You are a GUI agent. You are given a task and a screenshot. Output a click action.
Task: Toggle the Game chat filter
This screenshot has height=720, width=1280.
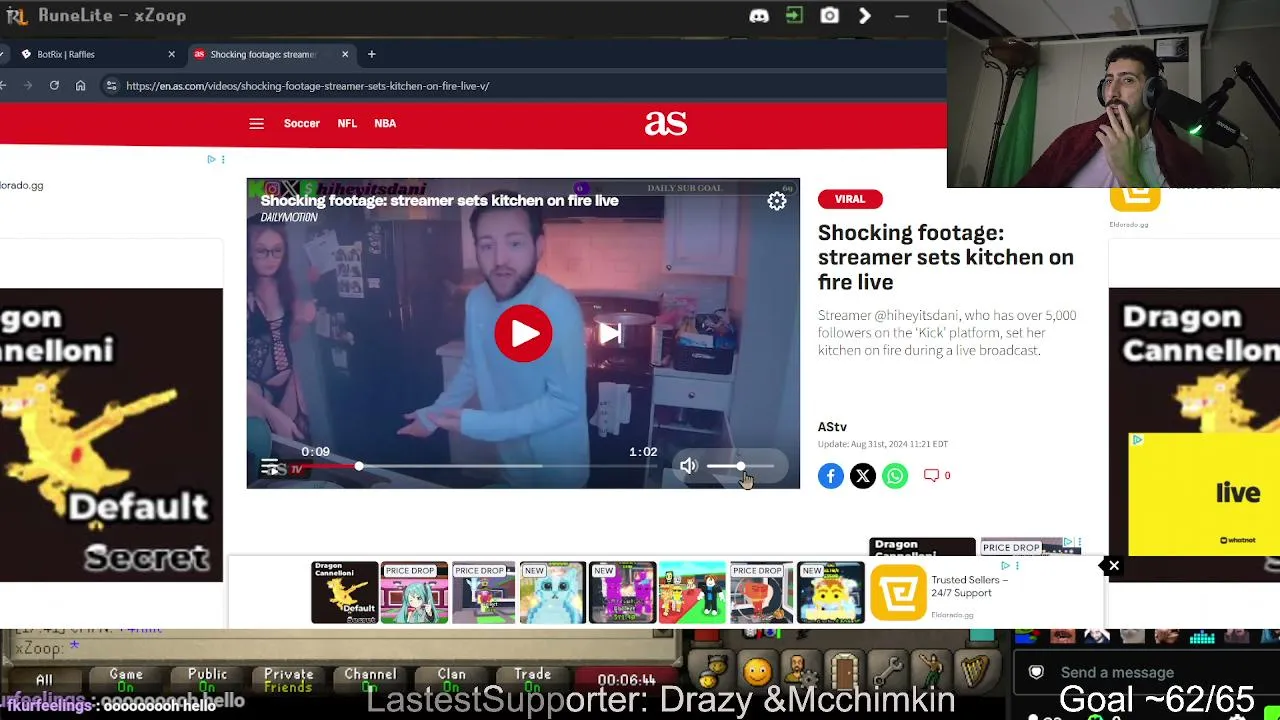click(x=126, y=680)
